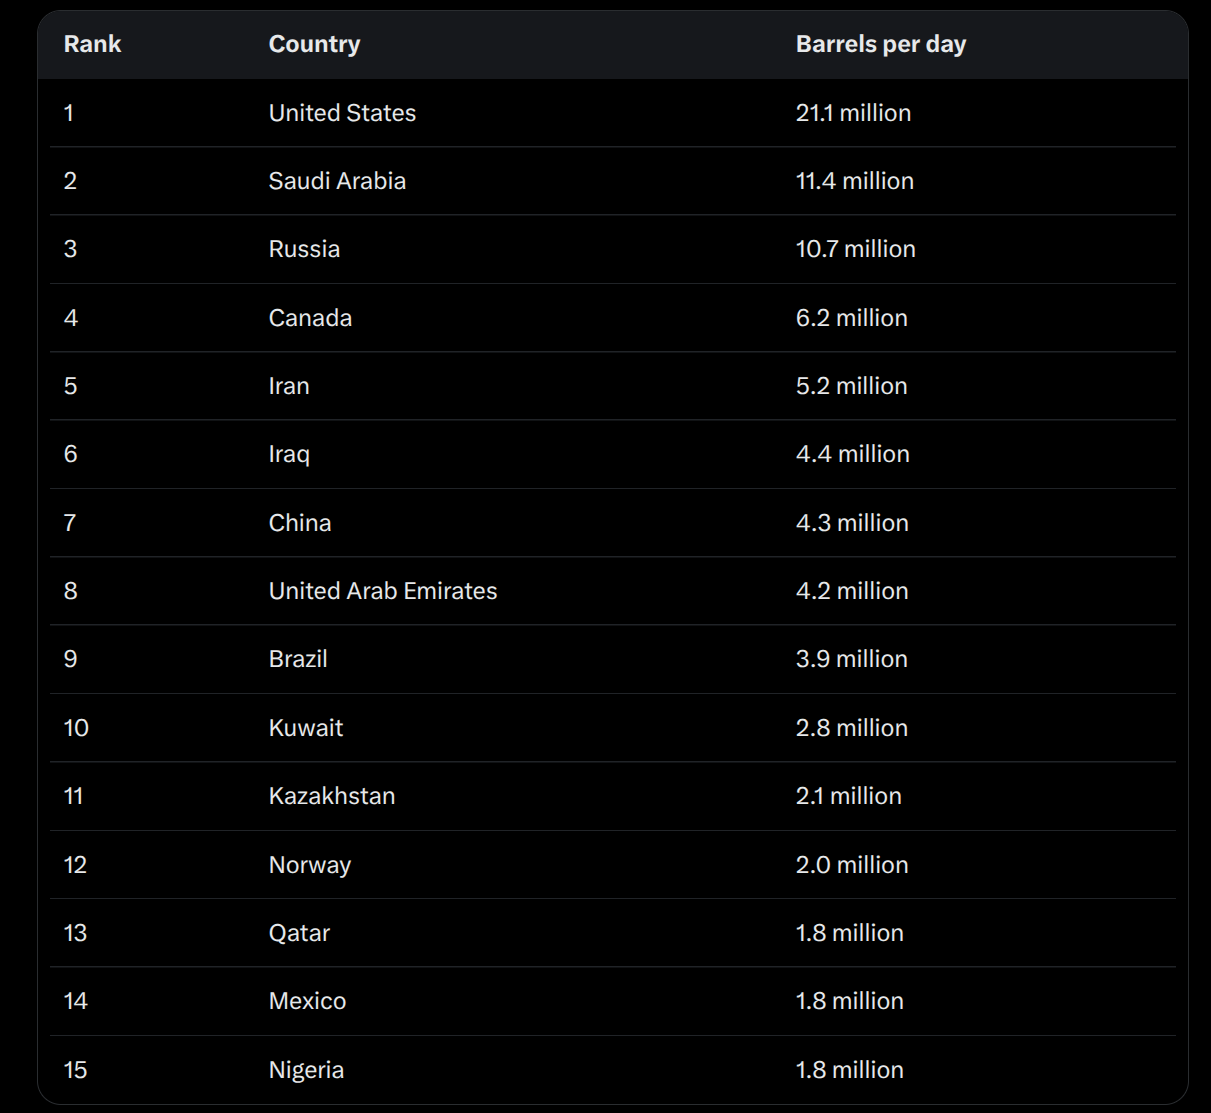Select the 11.4 million value cell
1211x1113 pixels.
(x=855, y=181)
